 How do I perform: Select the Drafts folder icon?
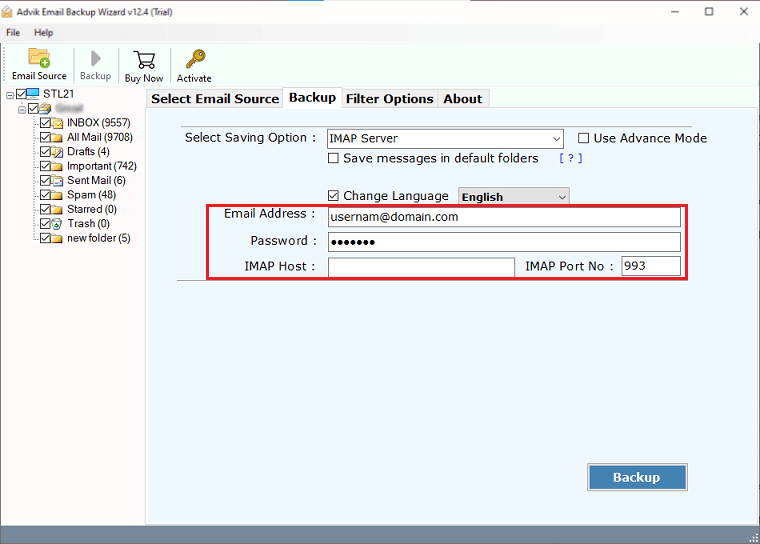pos(57,152)
